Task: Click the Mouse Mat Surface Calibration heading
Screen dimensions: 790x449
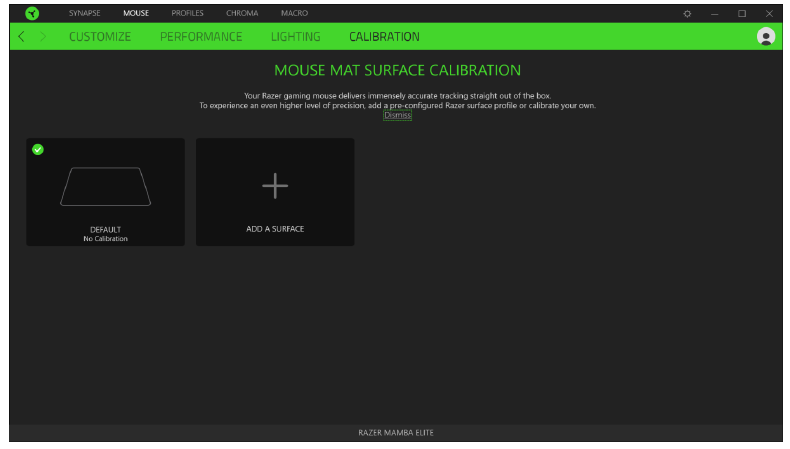Action: (x=398, y=70)
